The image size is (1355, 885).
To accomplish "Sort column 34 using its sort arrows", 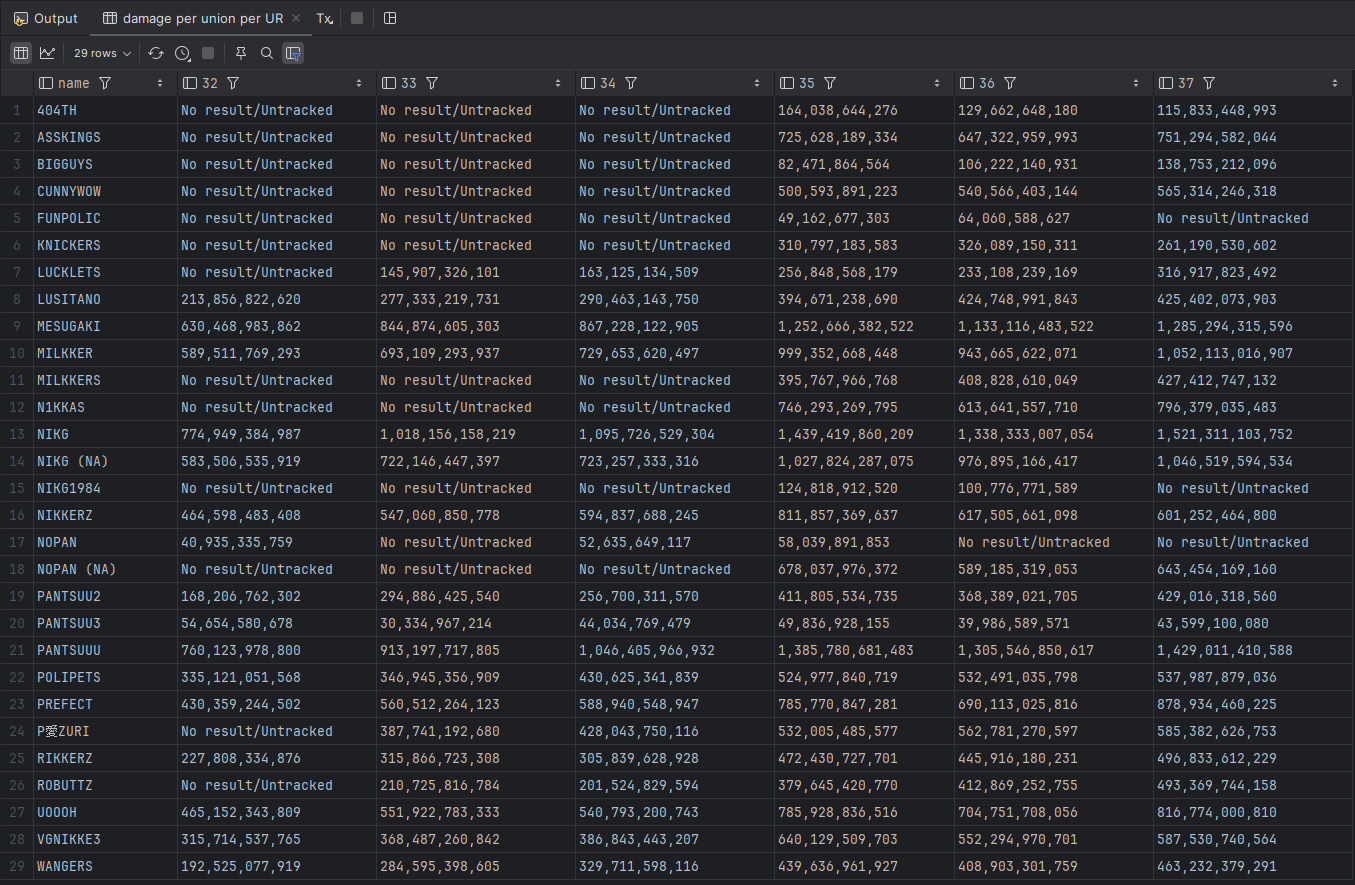I will point(757,83).
